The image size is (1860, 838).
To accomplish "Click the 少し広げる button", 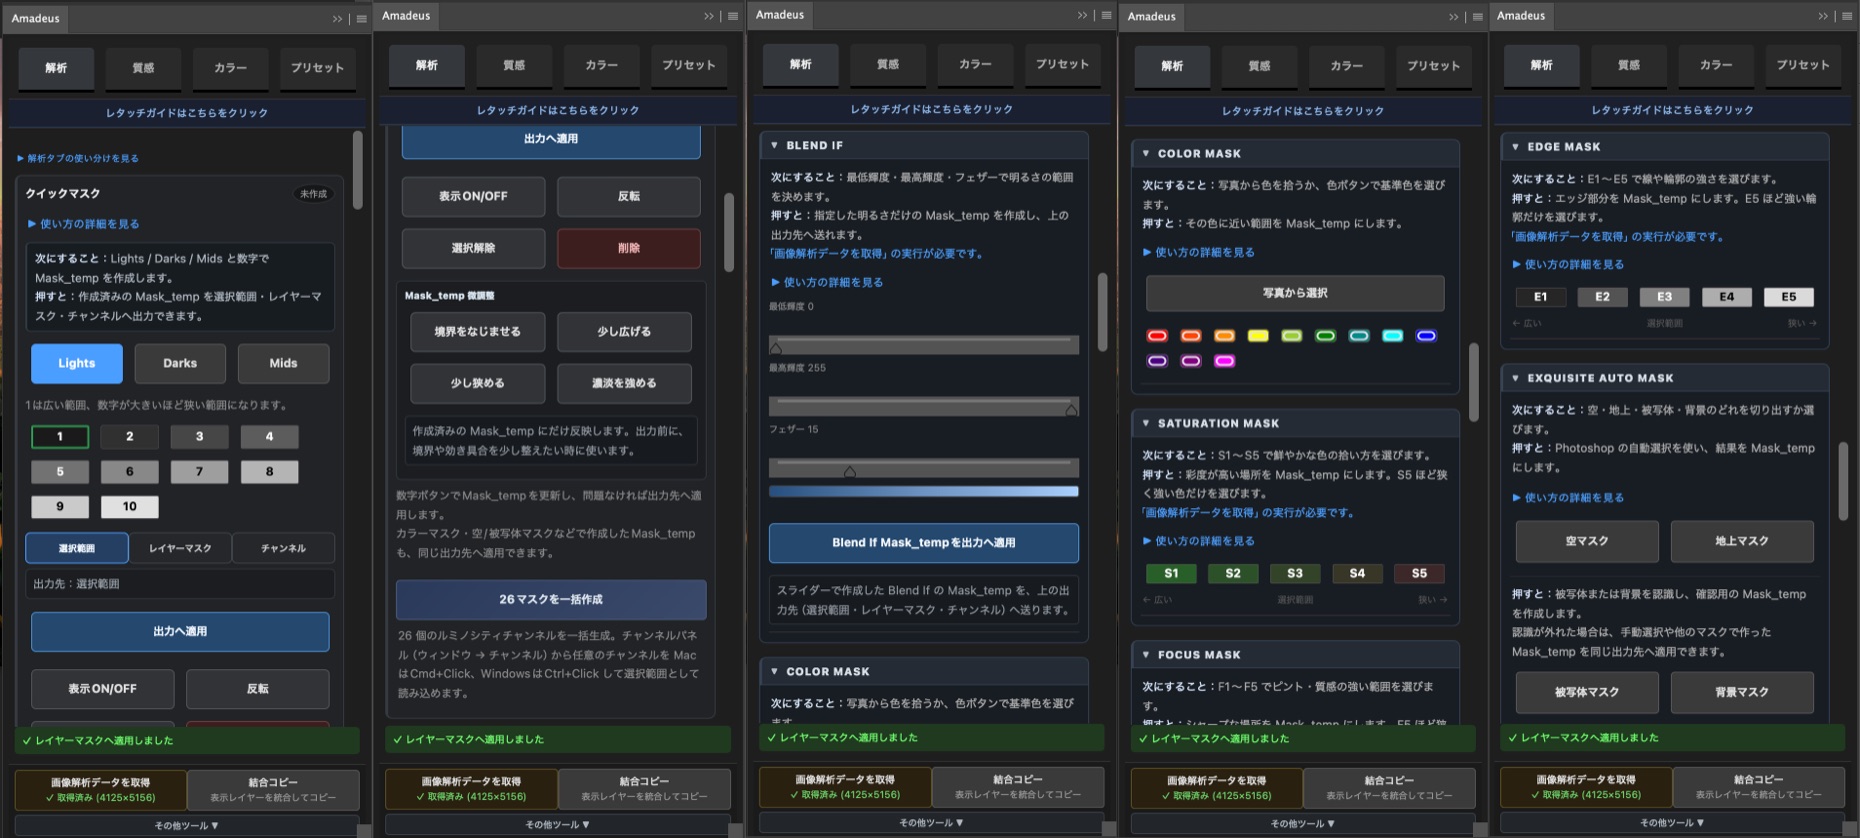I will coord(624,331).
